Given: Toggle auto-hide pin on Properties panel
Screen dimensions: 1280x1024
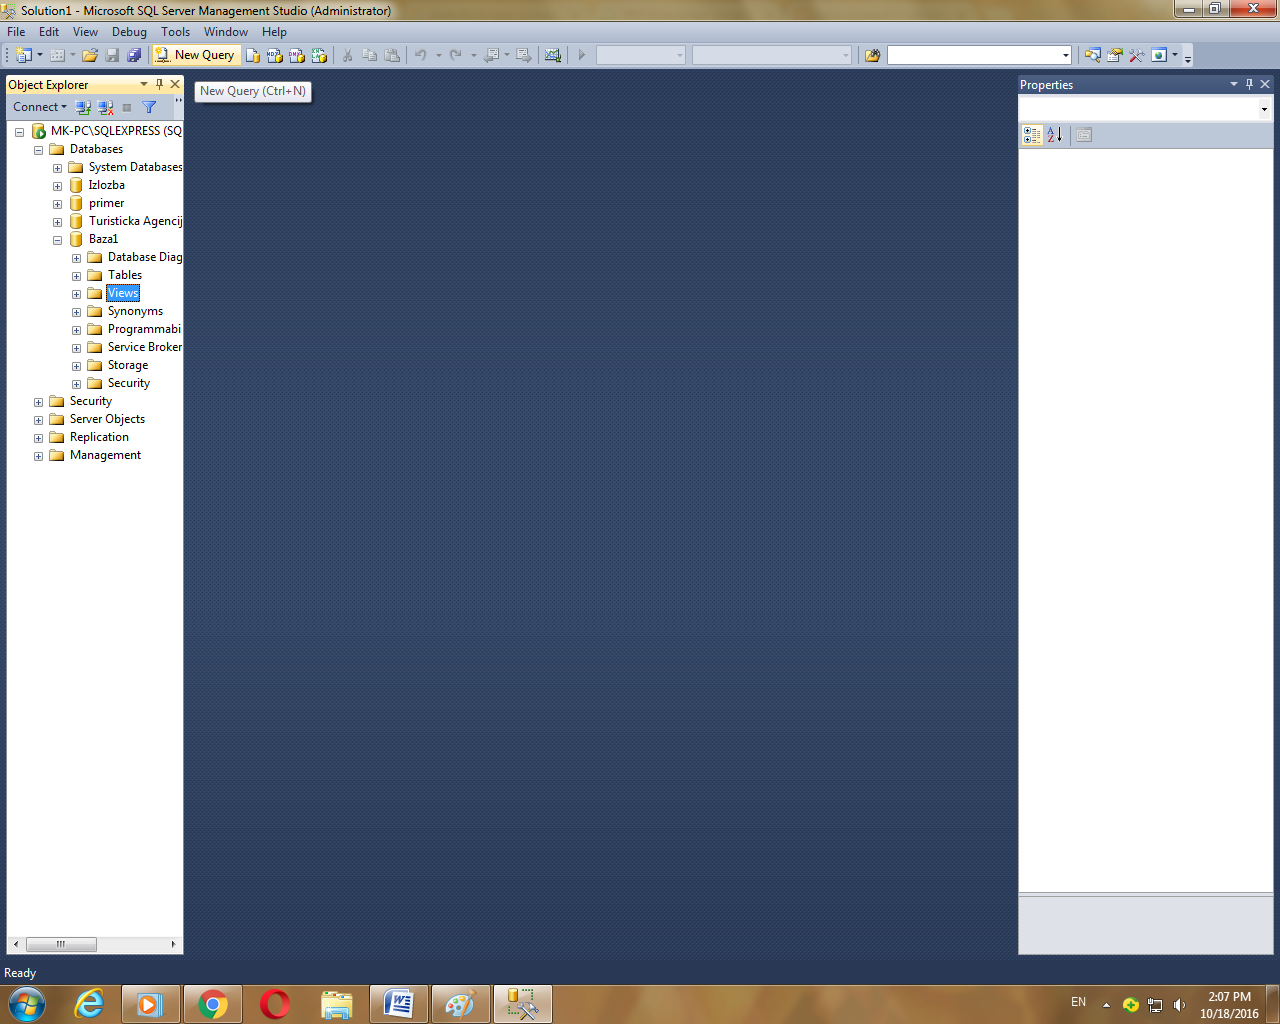Looking at the screenshot, I should pyautogui.click(x=1249, y=84).
